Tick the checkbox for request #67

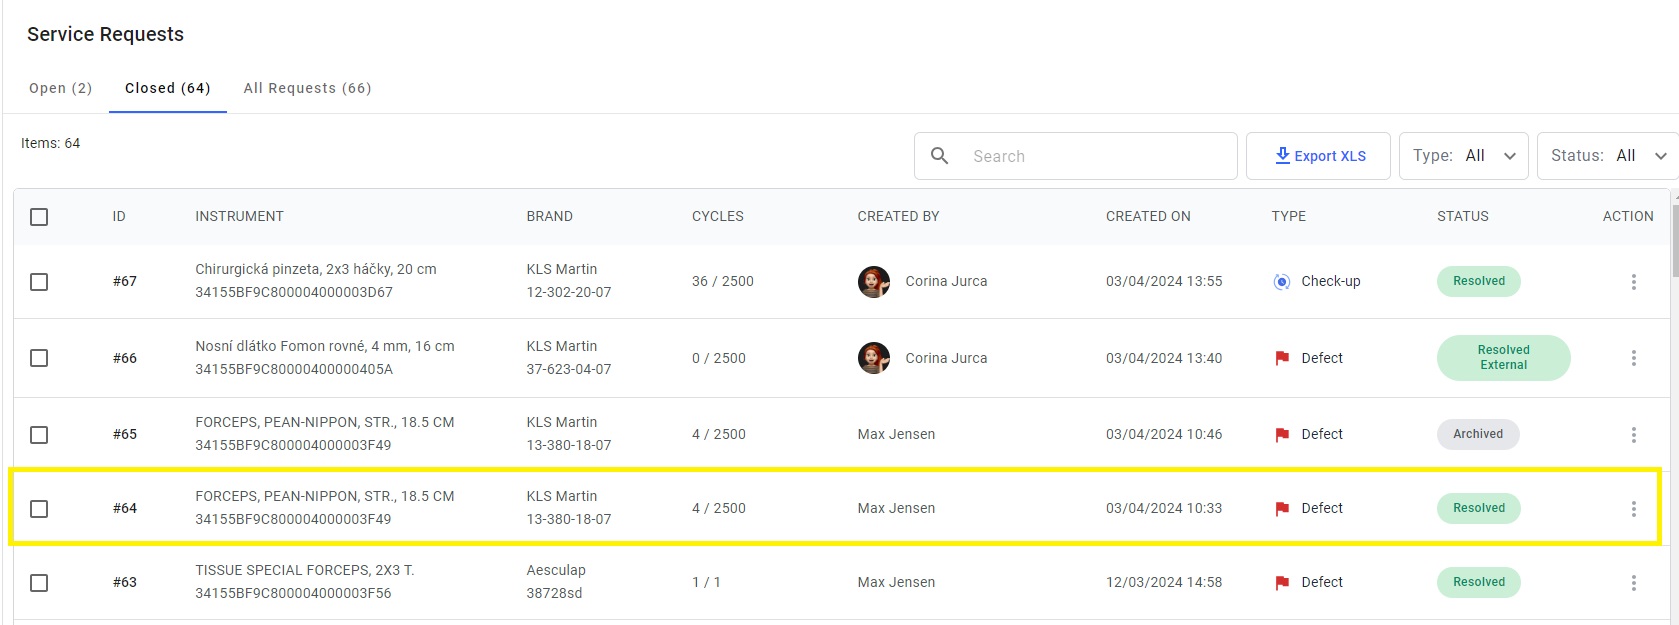point(39,282)
